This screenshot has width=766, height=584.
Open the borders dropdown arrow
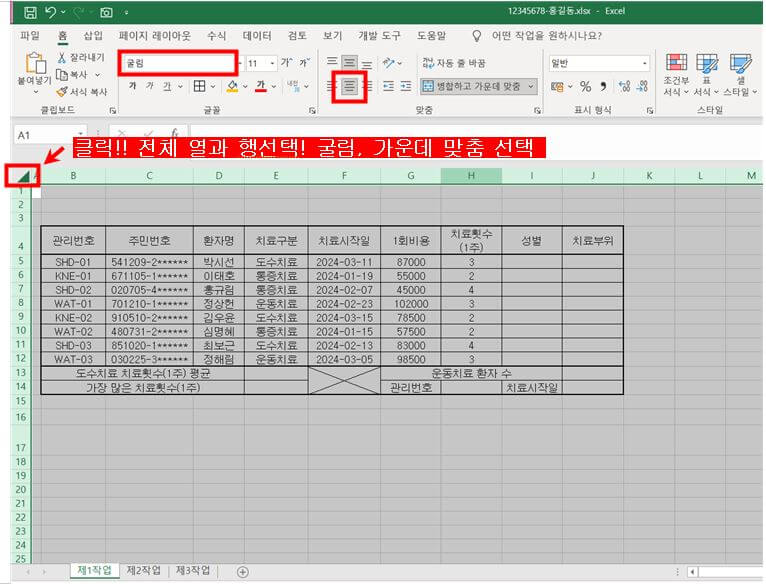point(213,87)
